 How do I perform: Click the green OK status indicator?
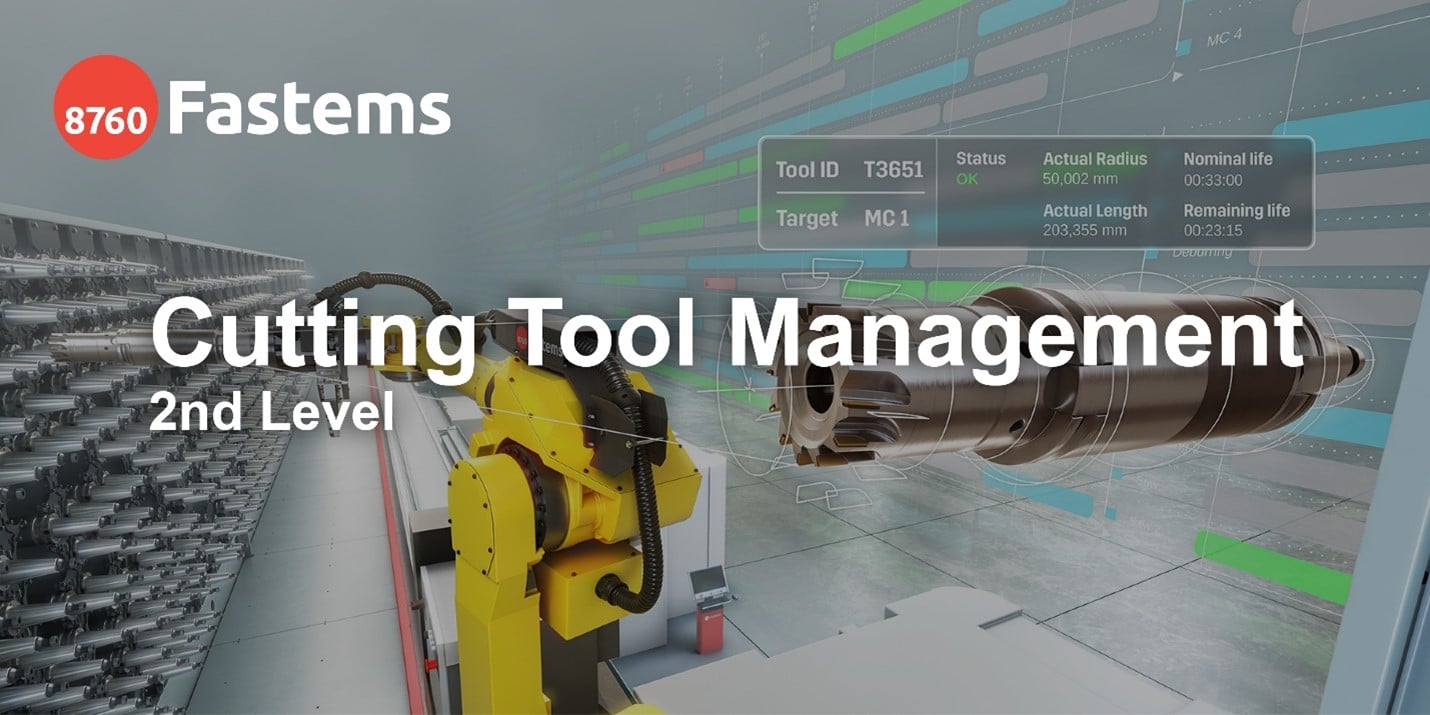click(966, 179)
